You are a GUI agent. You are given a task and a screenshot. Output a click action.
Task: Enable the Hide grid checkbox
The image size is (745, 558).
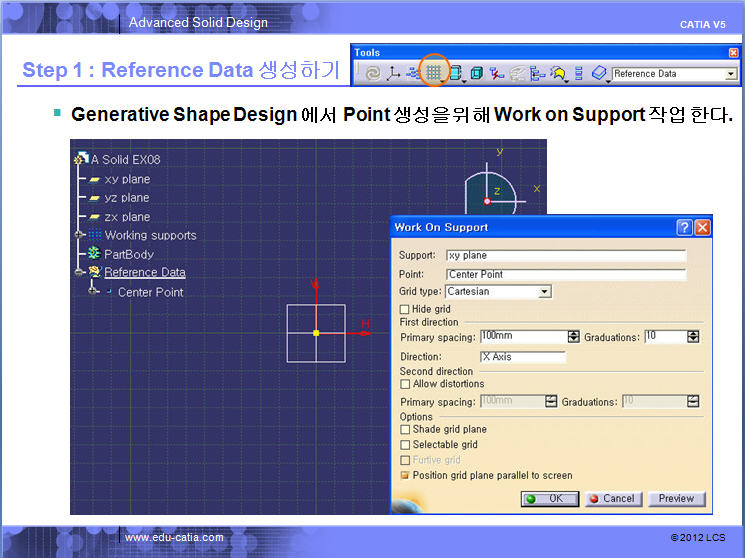[x=405, y=310]
